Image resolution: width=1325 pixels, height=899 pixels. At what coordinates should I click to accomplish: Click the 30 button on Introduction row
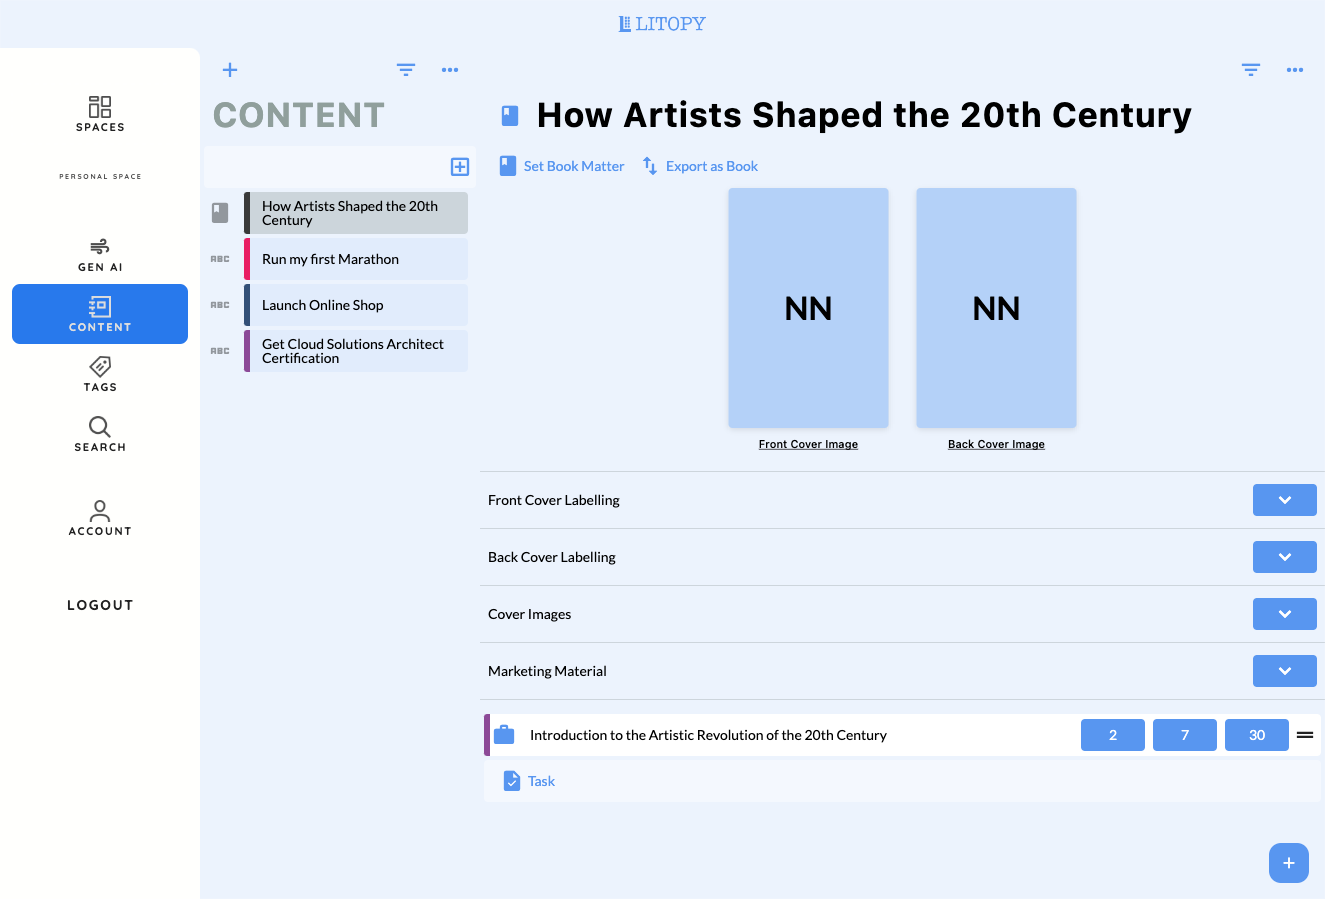1257,735
